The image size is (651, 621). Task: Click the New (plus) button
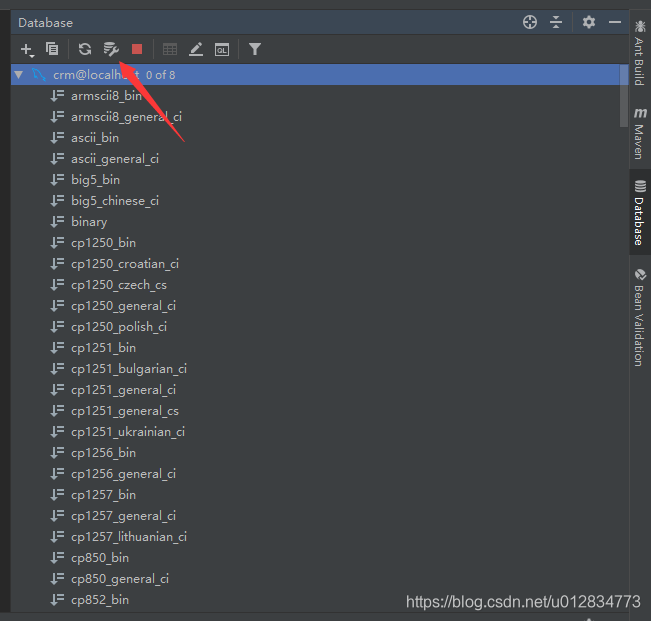27,49
